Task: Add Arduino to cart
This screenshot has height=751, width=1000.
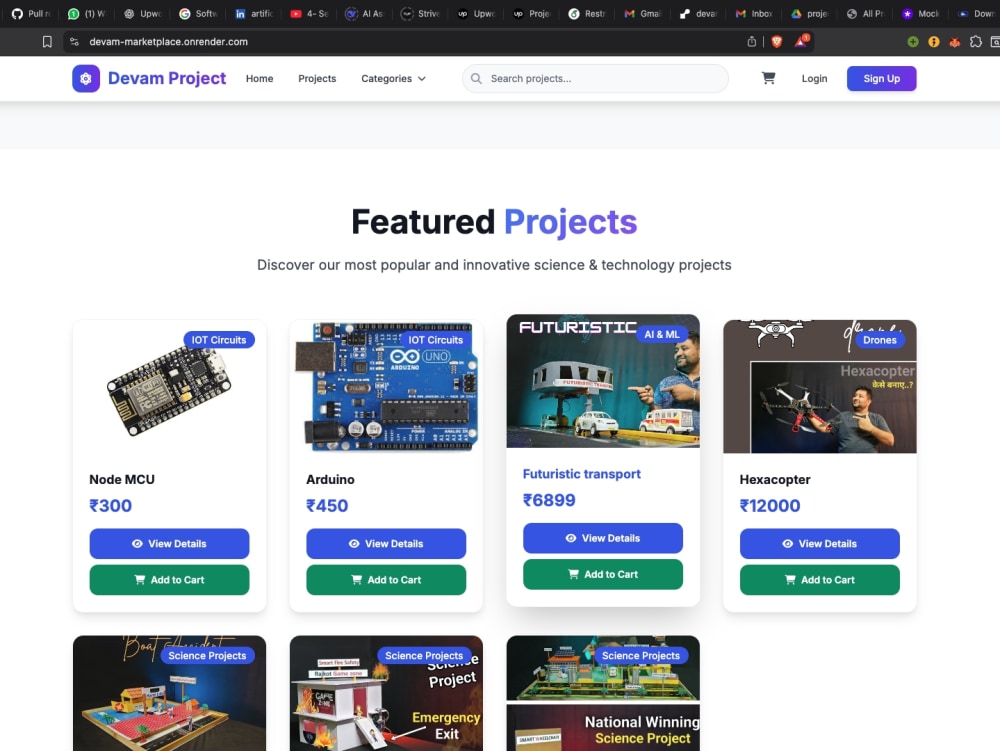Action: tap(386, 580)
